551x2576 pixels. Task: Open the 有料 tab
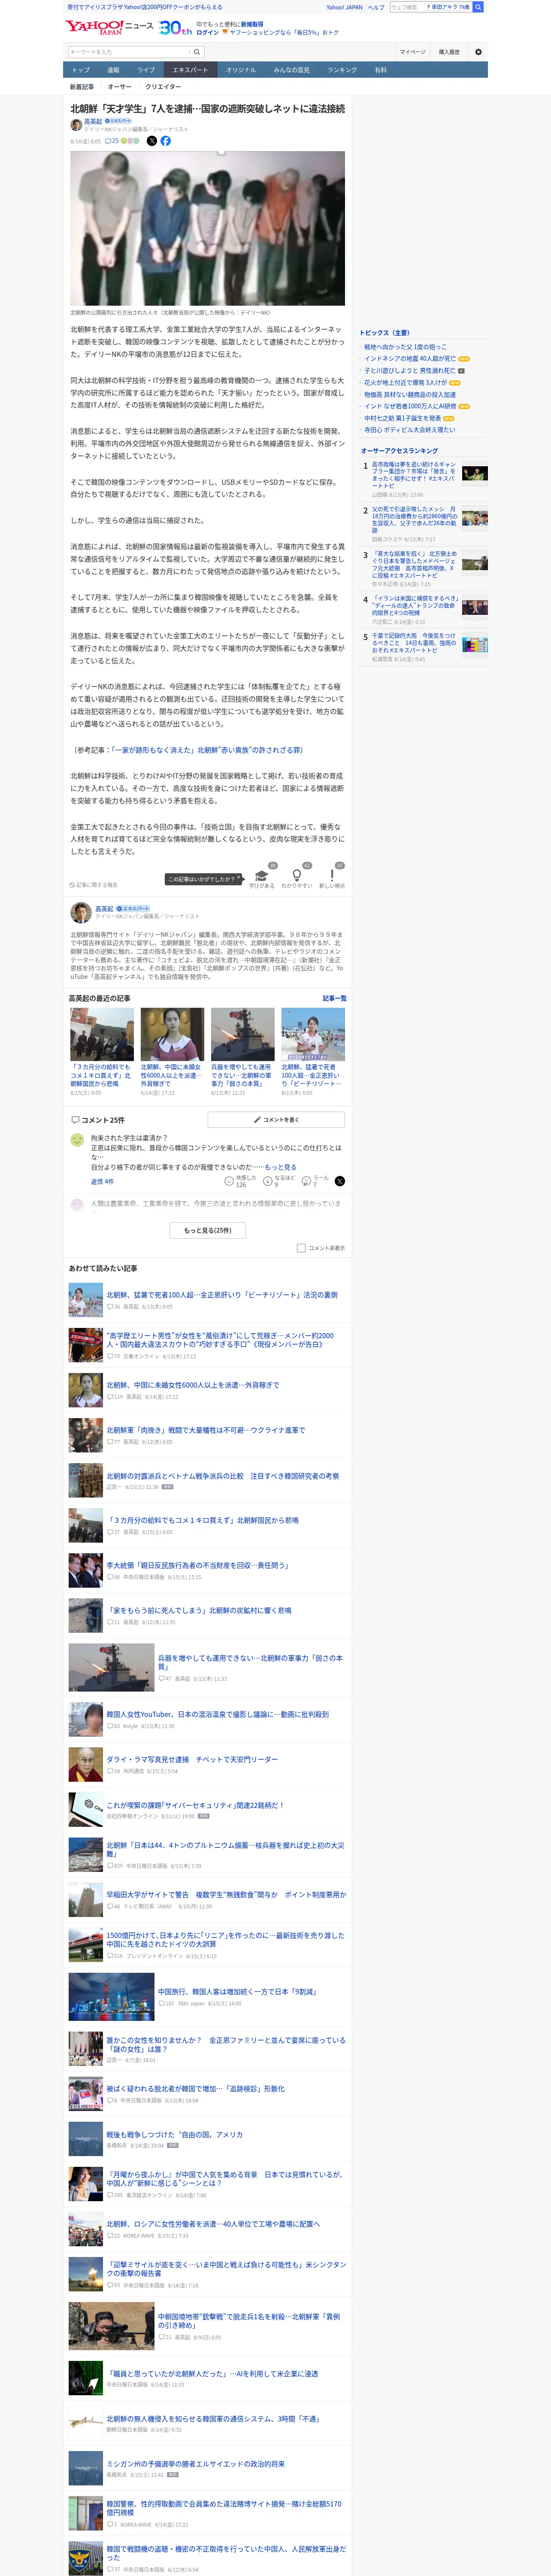[380, 70]
